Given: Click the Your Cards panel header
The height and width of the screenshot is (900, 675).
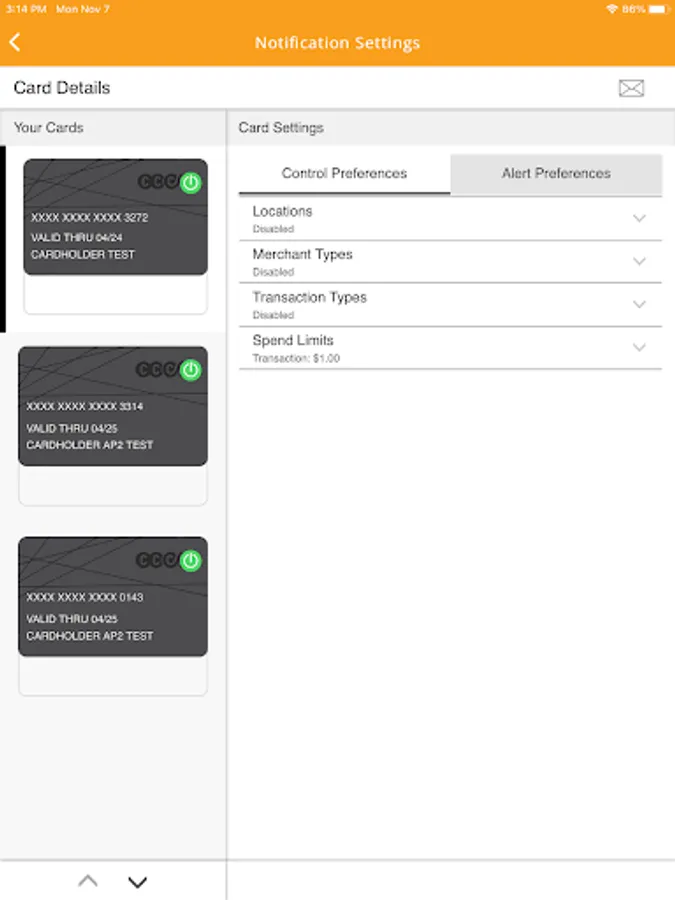Looking at the screenshot, I should click(x=49, y=128).
